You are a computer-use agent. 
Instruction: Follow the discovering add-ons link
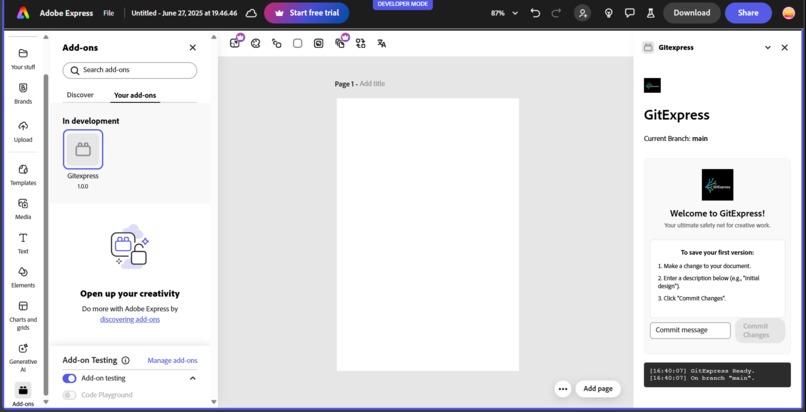point(130,319)
